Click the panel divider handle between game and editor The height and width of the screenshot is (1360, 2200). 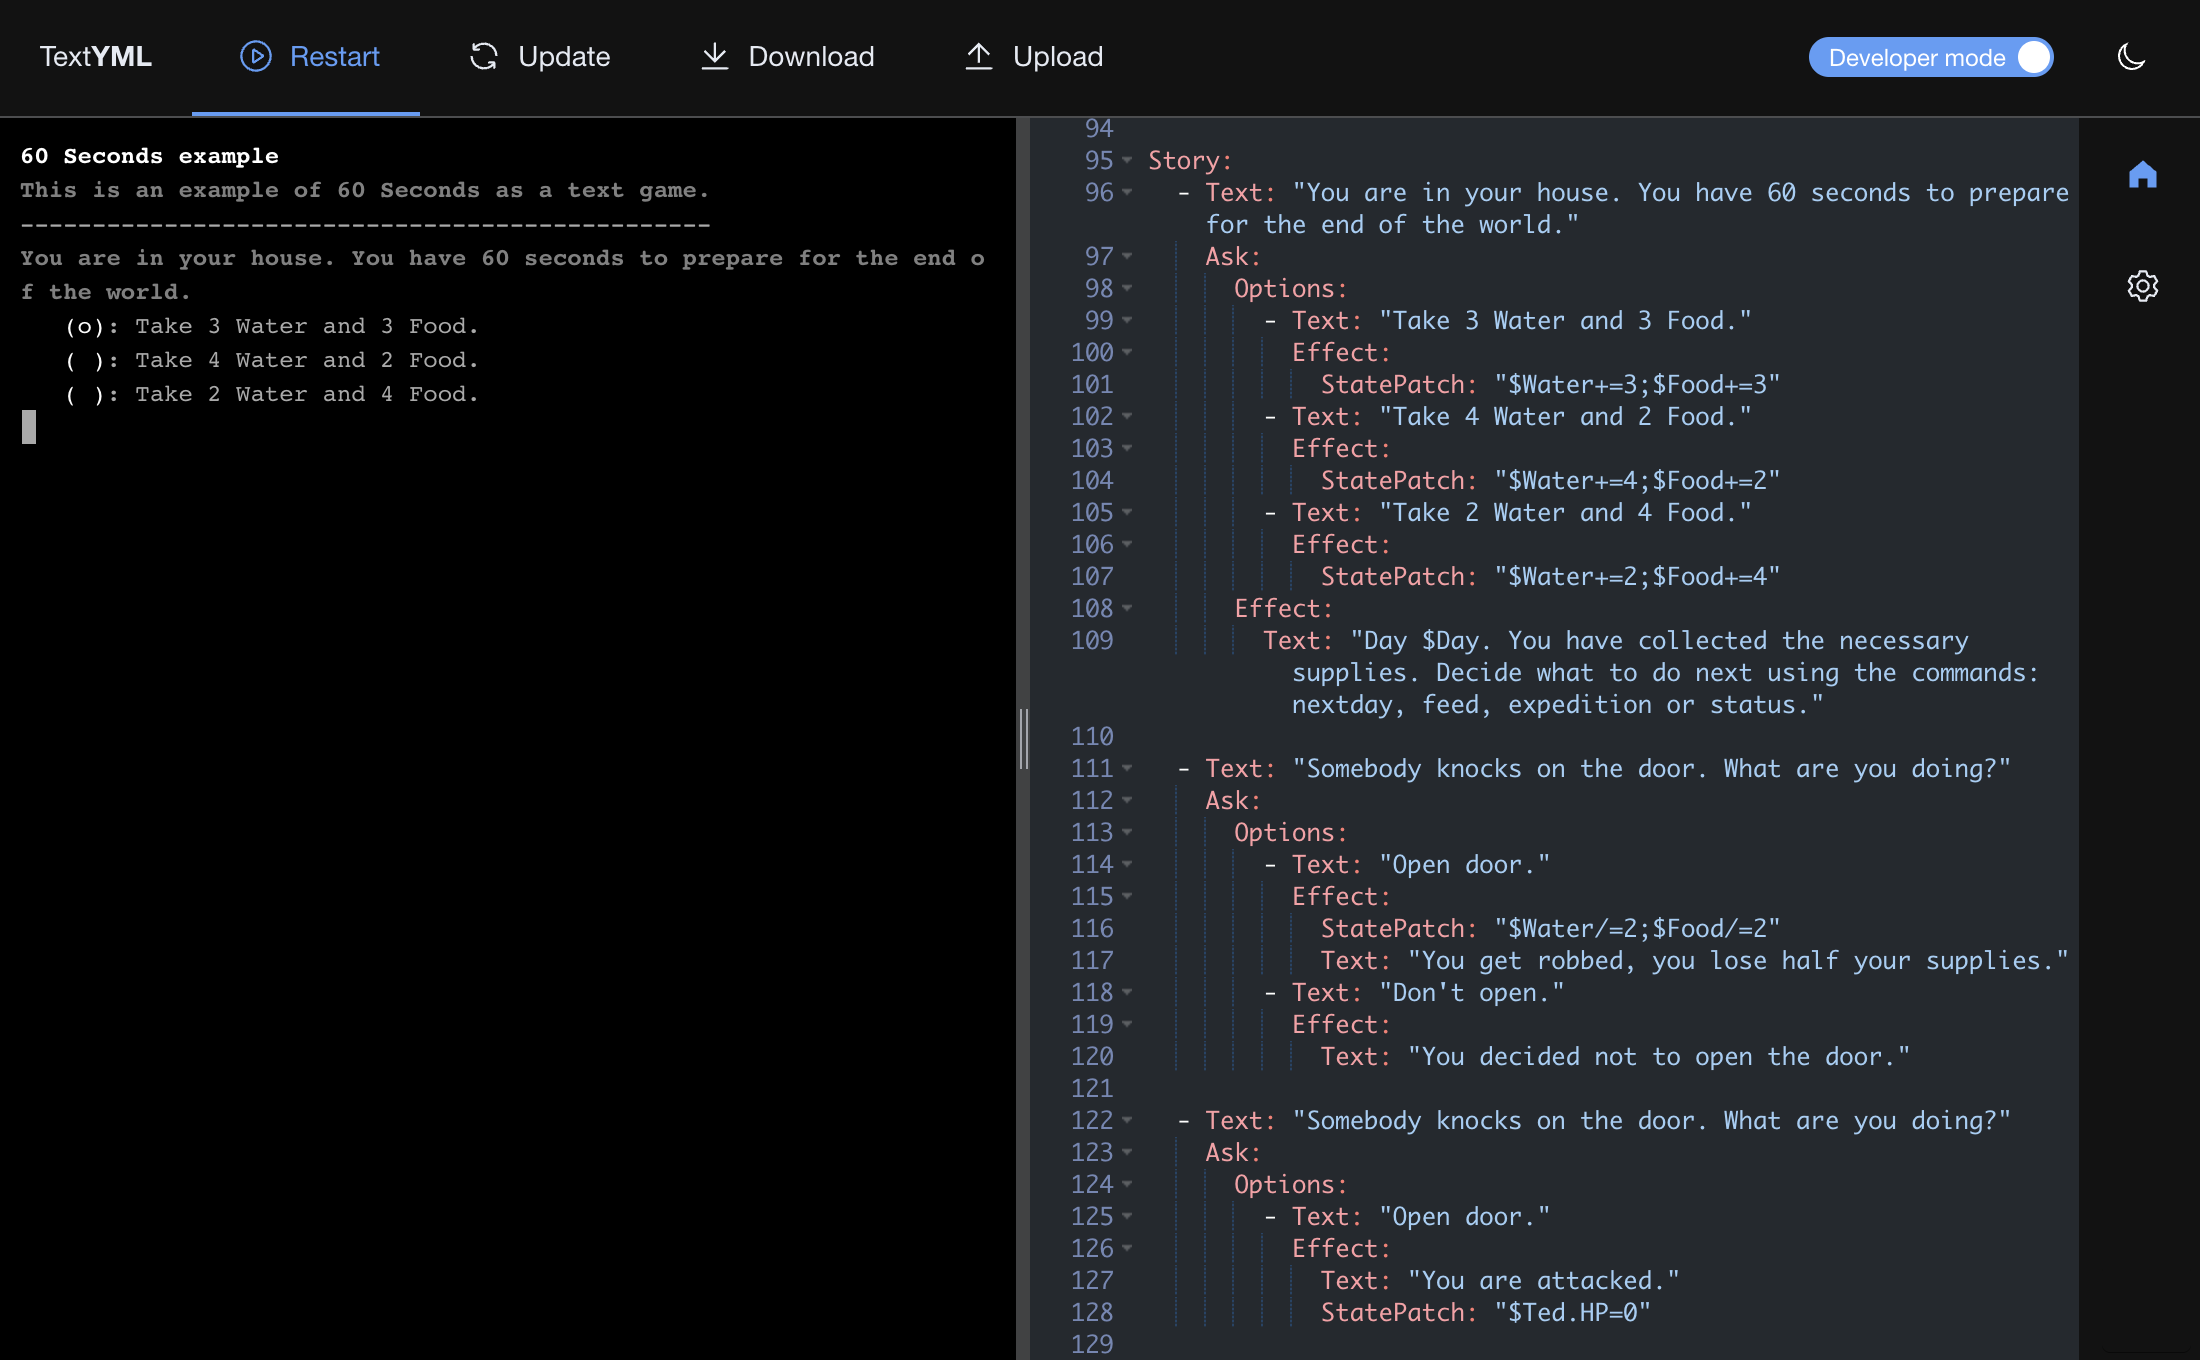click(1024, 738)
